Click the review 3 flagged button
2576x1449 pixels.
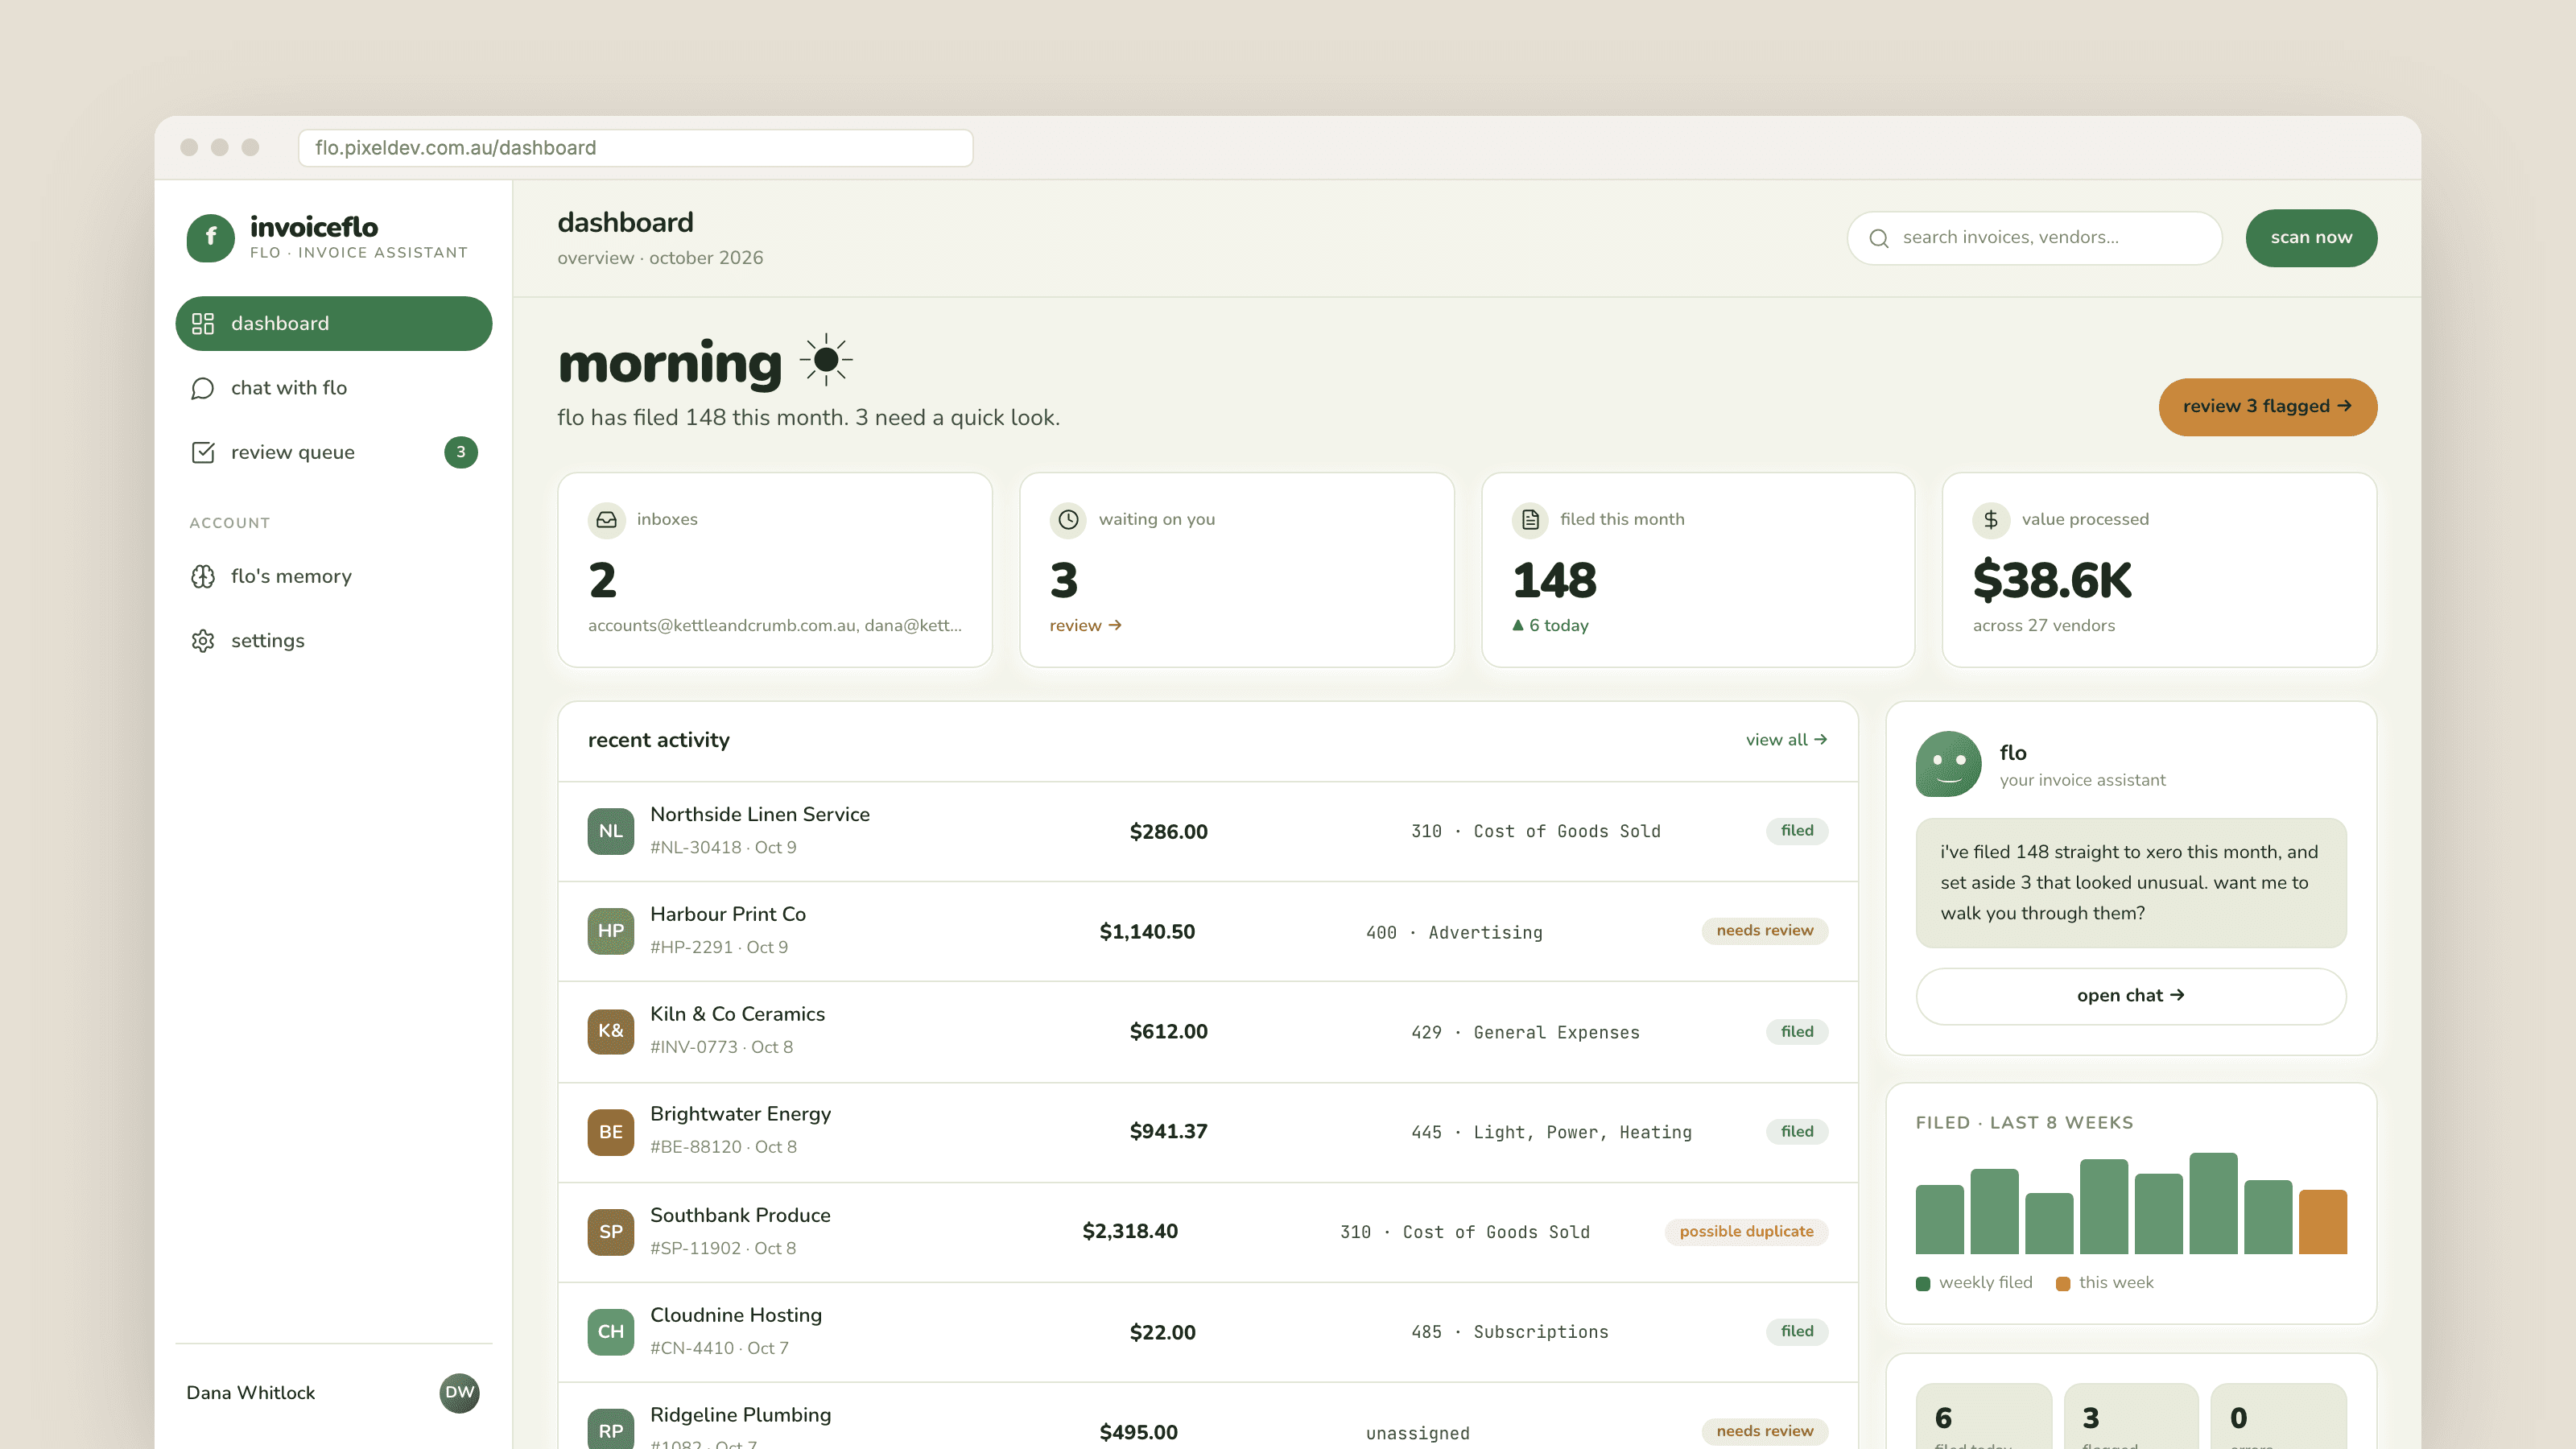[2267, 407]
